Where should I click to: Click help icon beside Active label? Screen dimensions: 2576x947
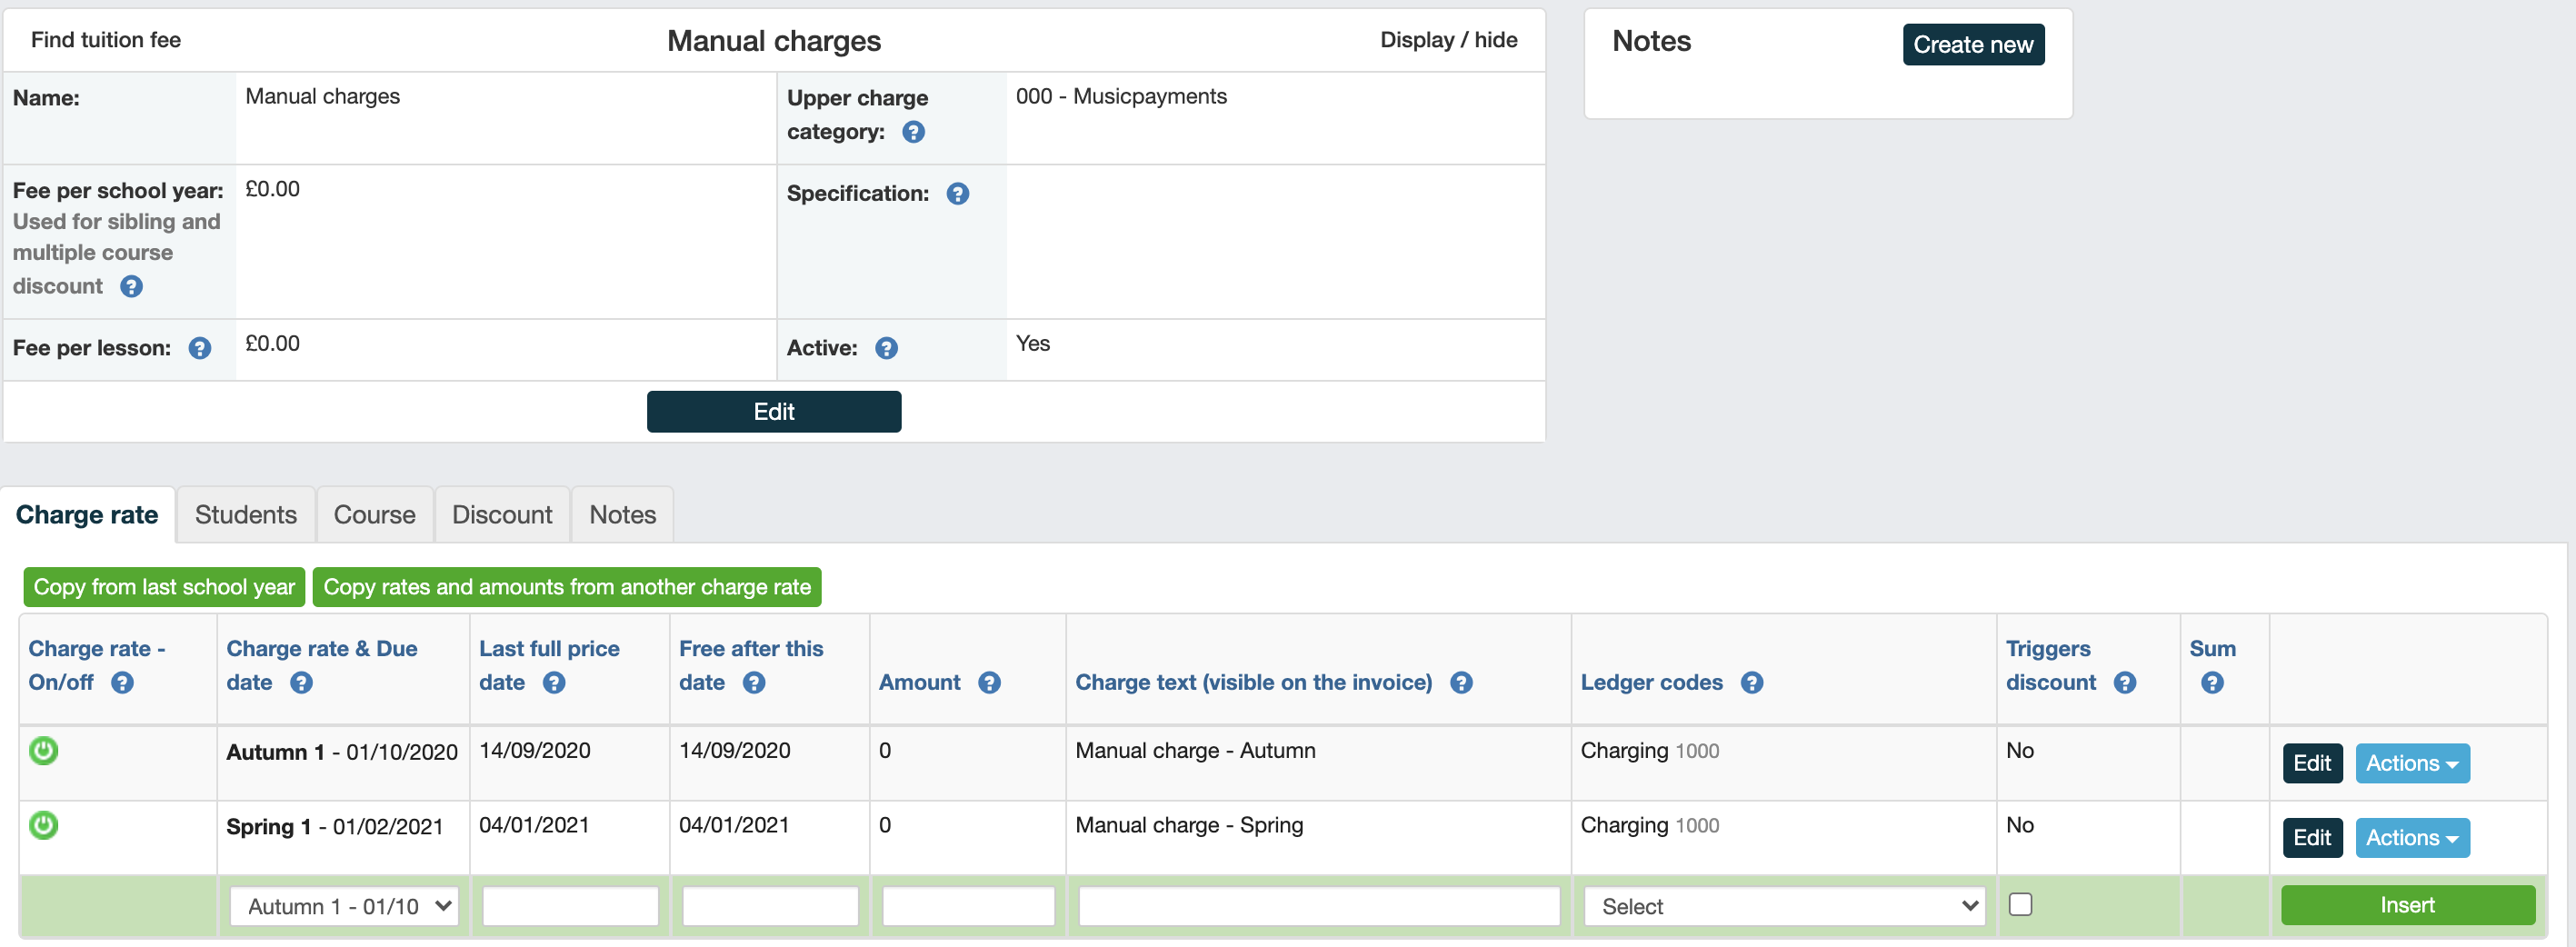[x=886, y=348]
